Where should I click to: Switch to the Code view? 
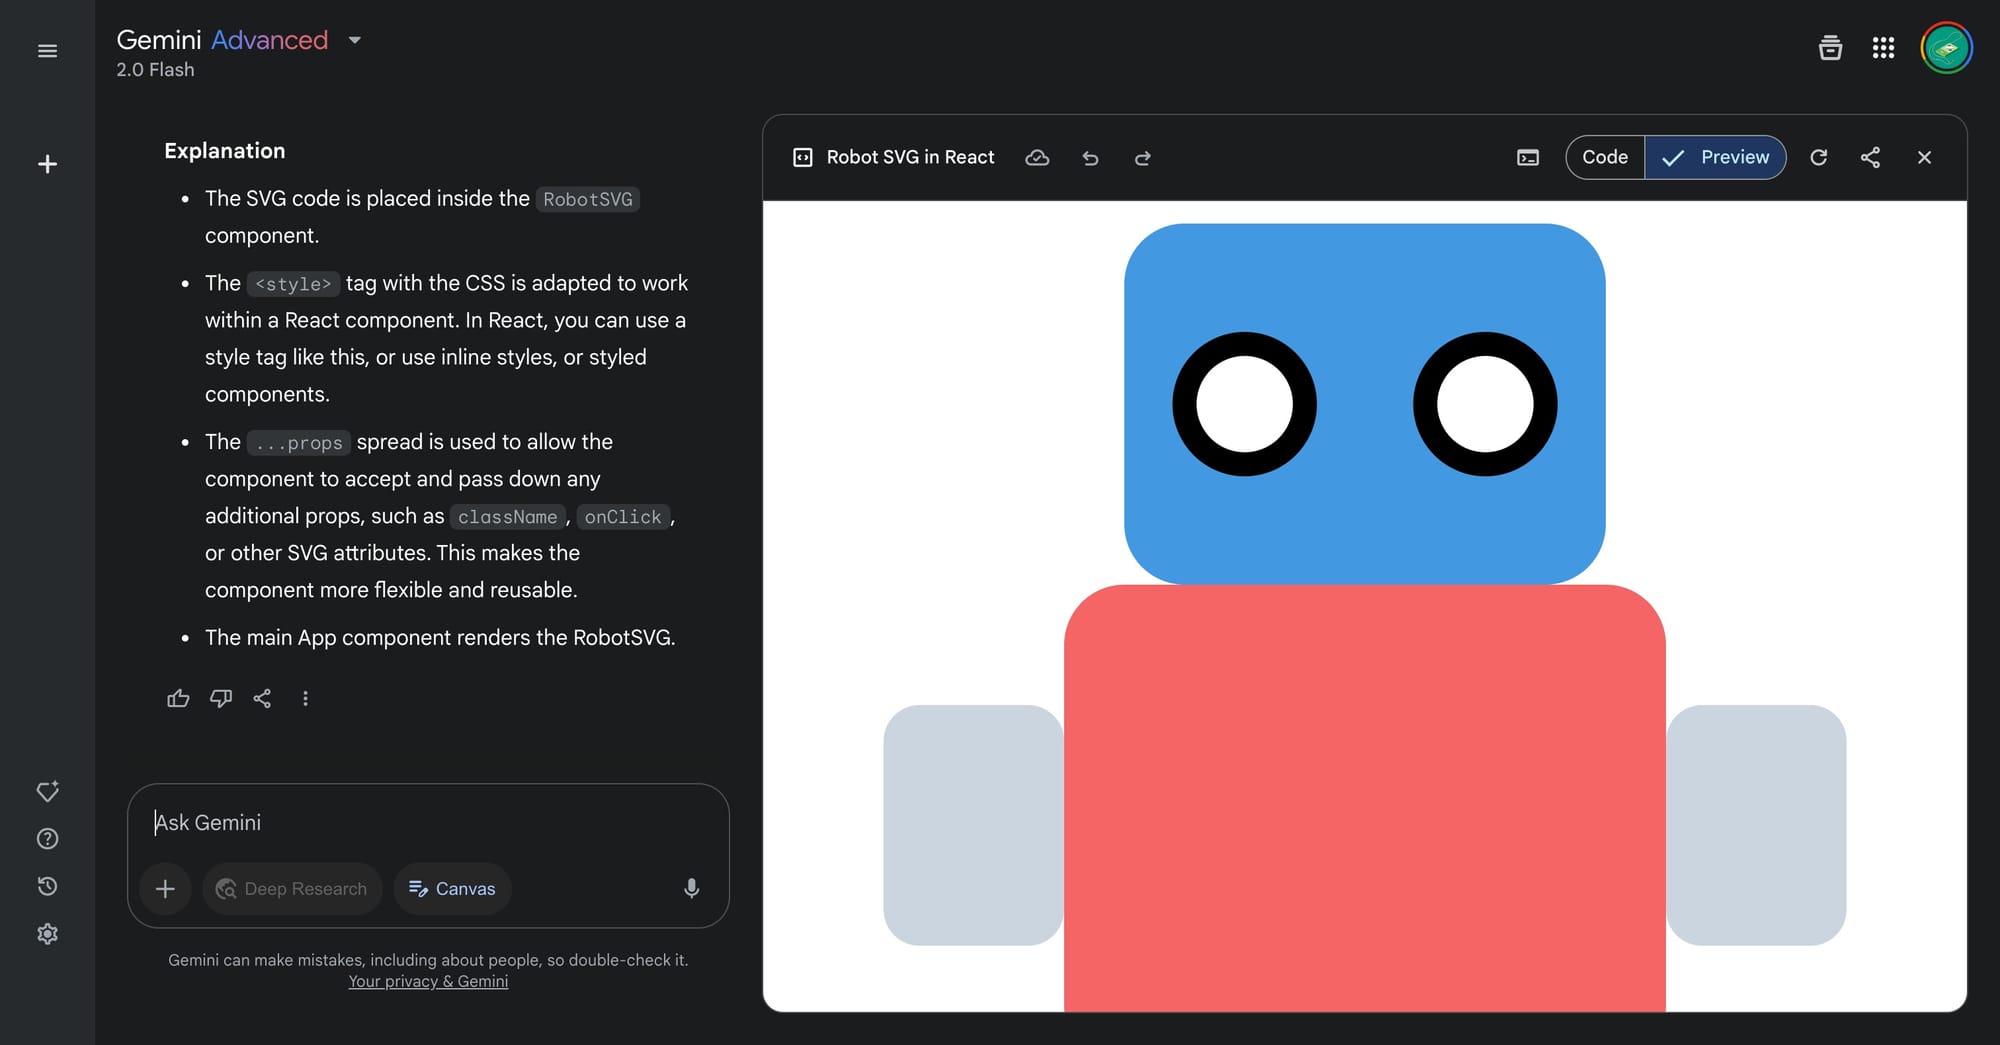pyautogui.click(x=1604, y=158)
